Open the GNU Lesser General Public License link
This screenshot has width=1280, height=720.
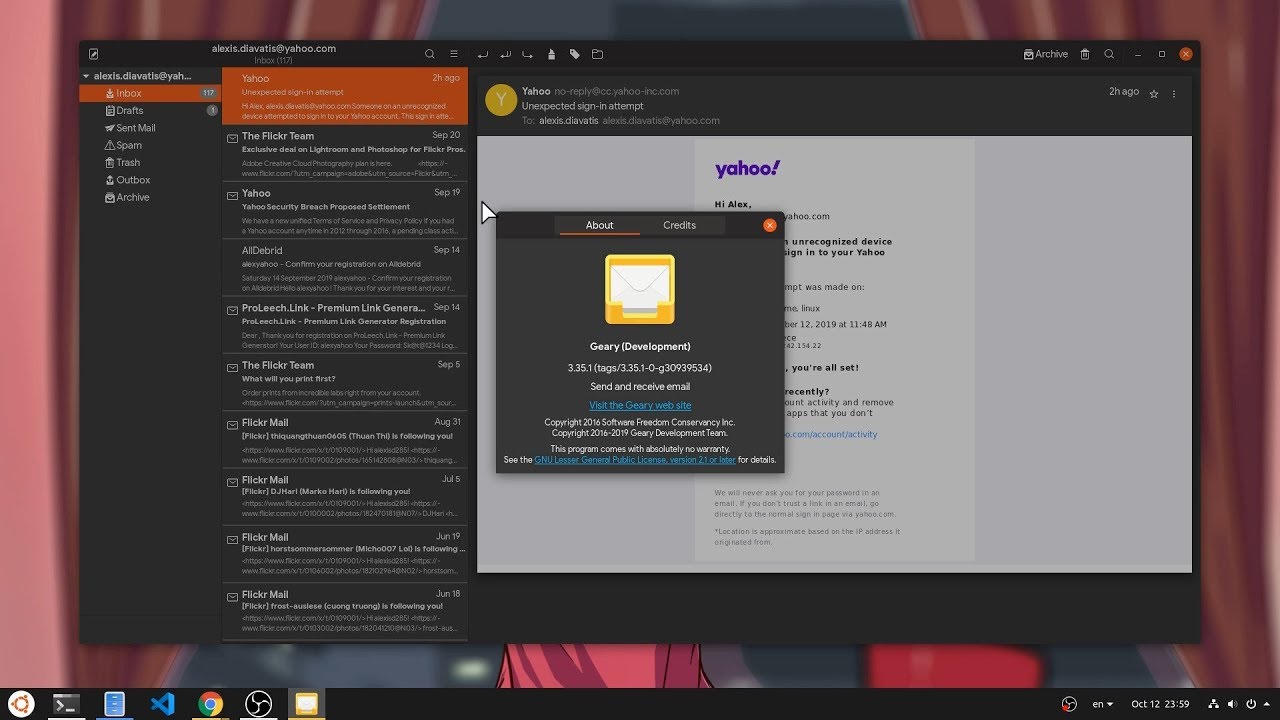click(x=635, y=460)
